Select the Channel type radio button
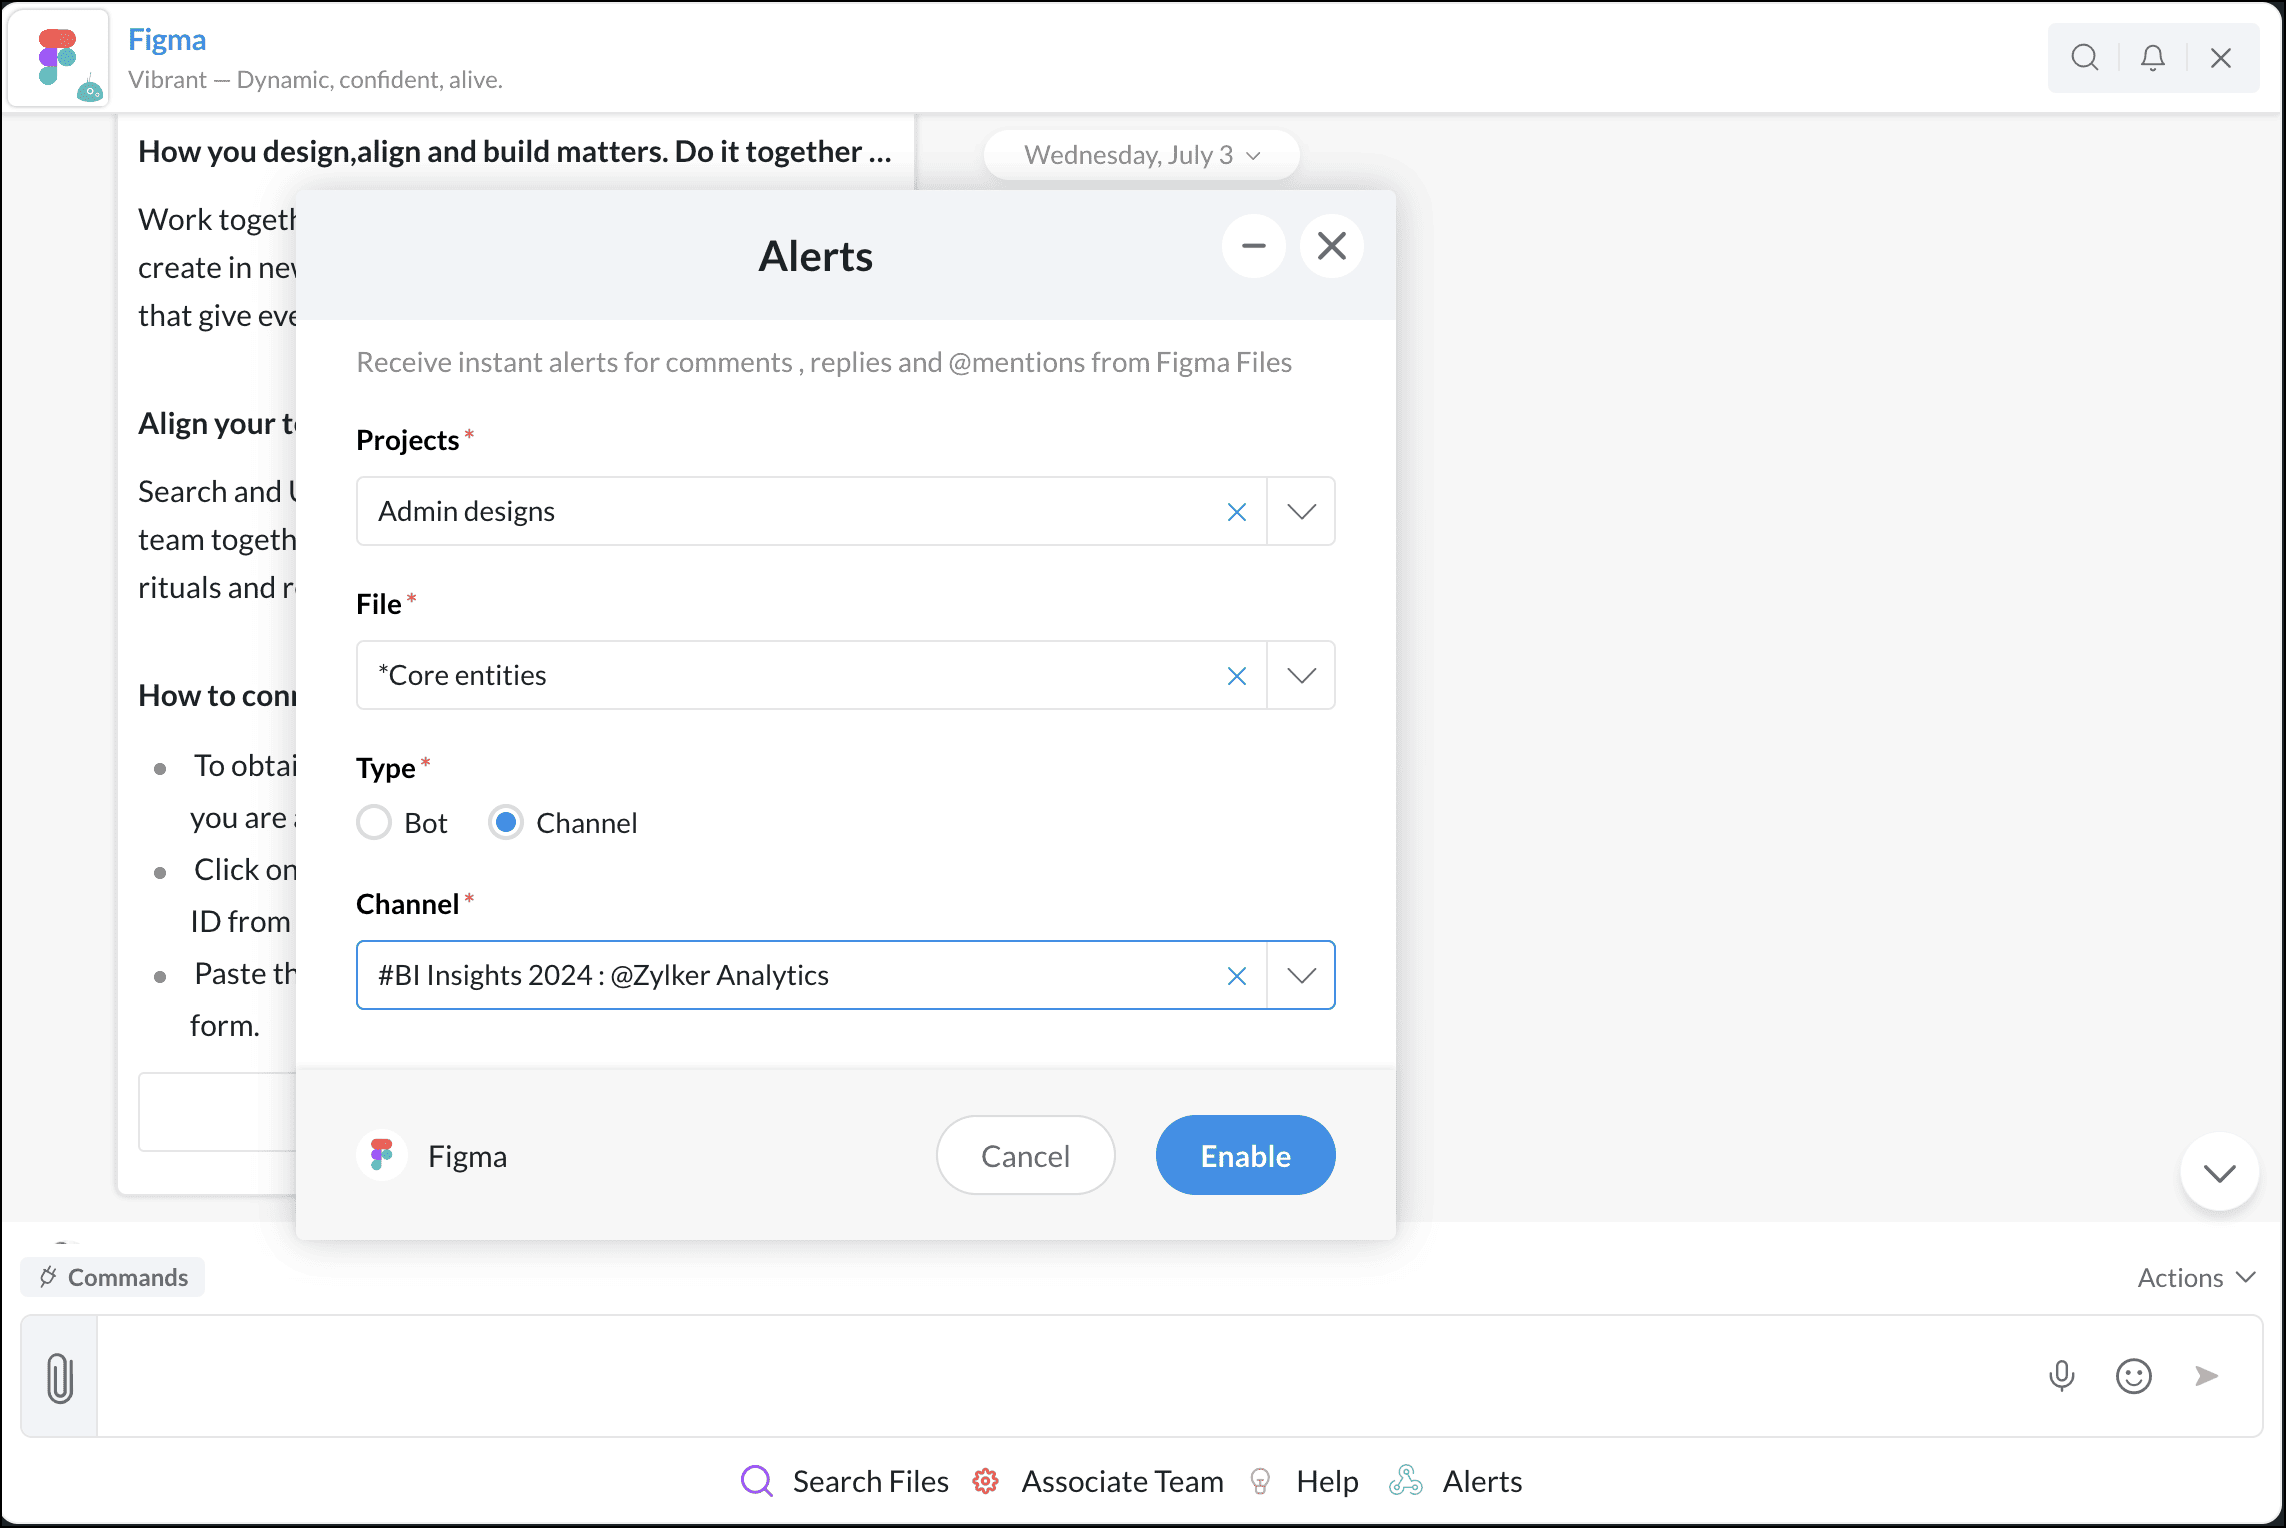This screenshot has width=2286, height=1528. tap(506, 823)
